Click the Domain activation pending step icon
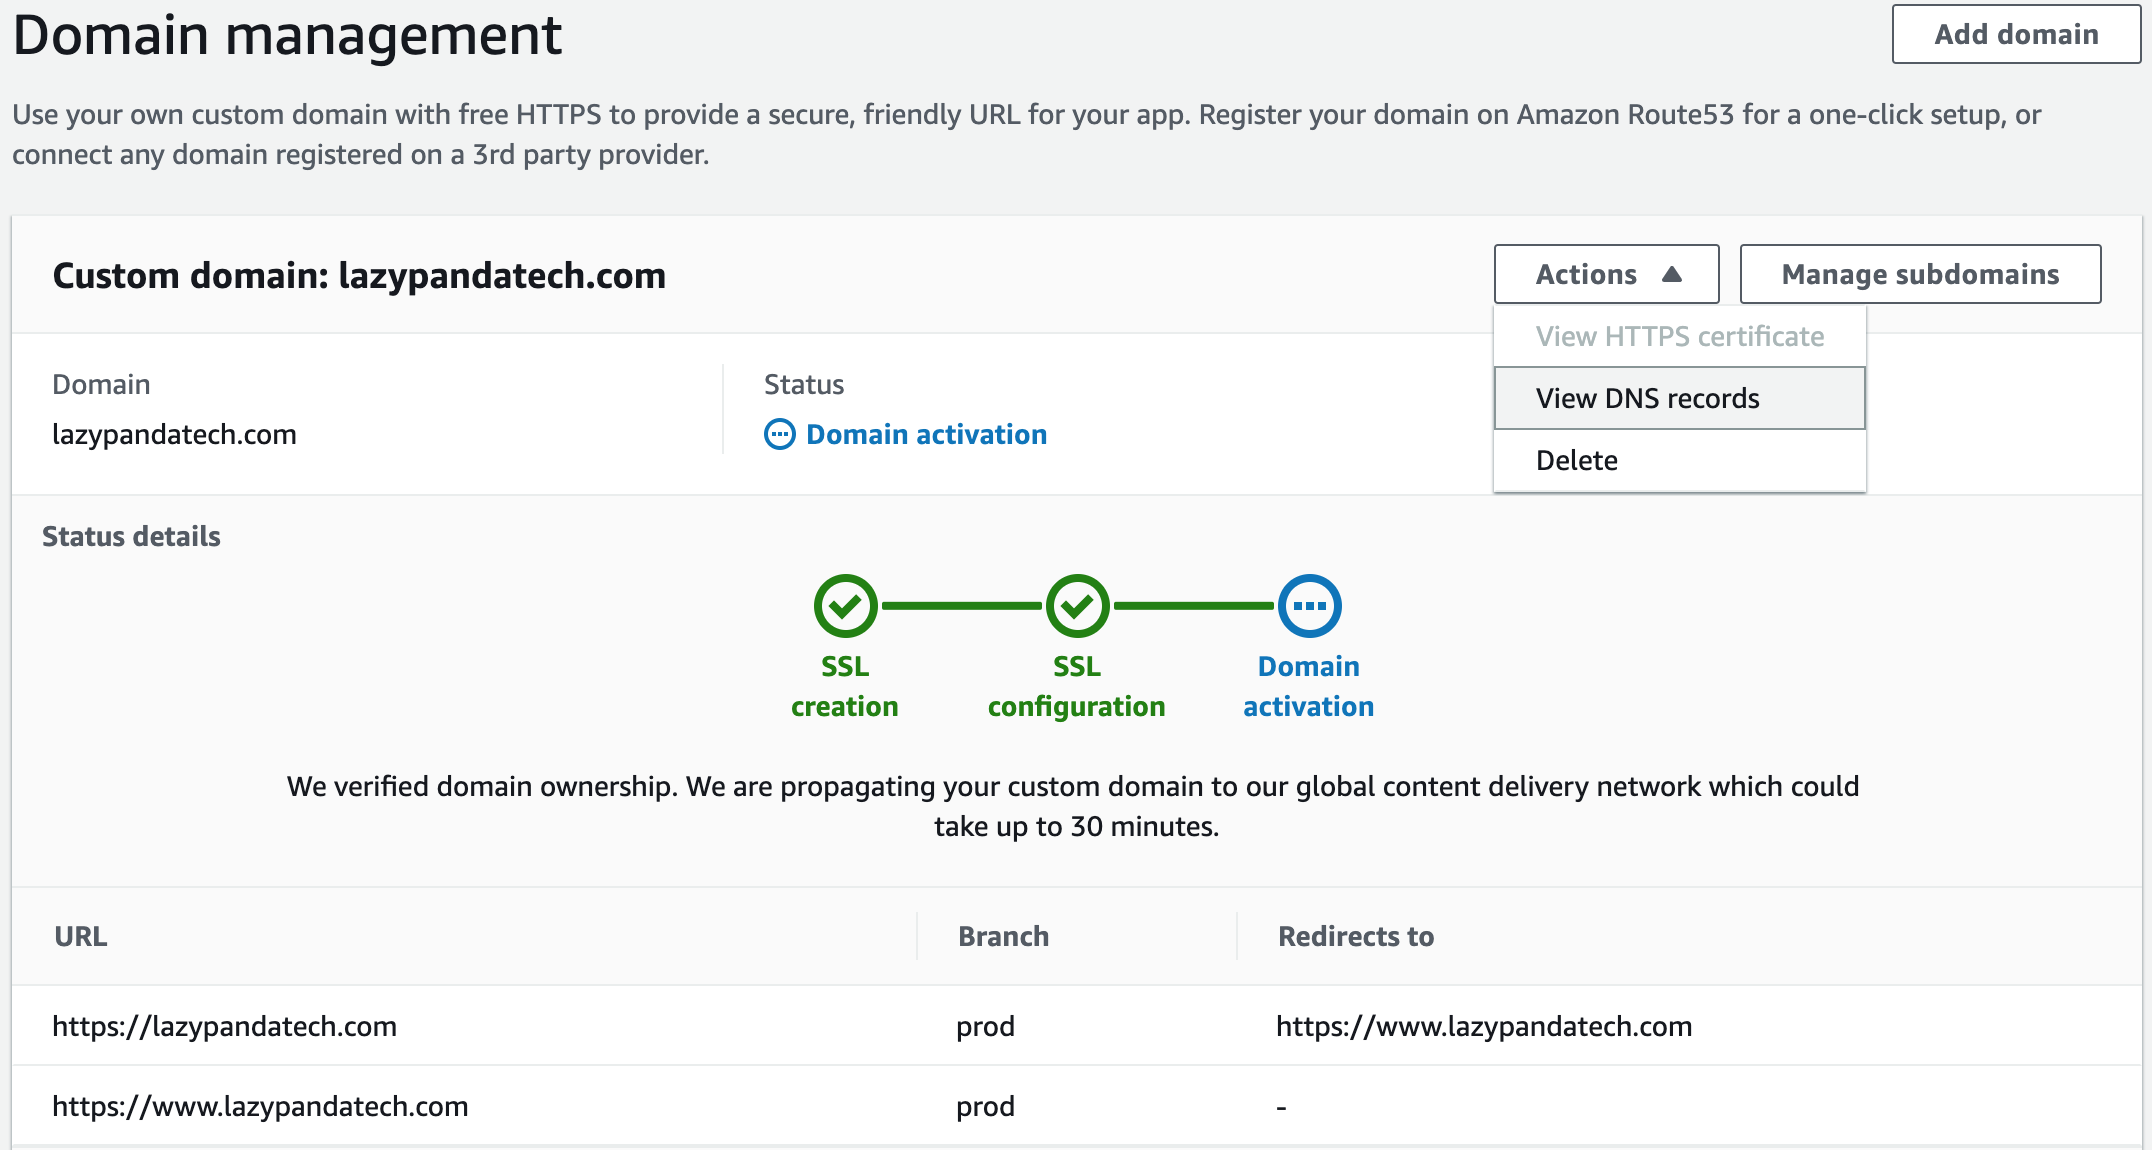The height and width of the screenshot is (1150, 2152). [1309, 606]
